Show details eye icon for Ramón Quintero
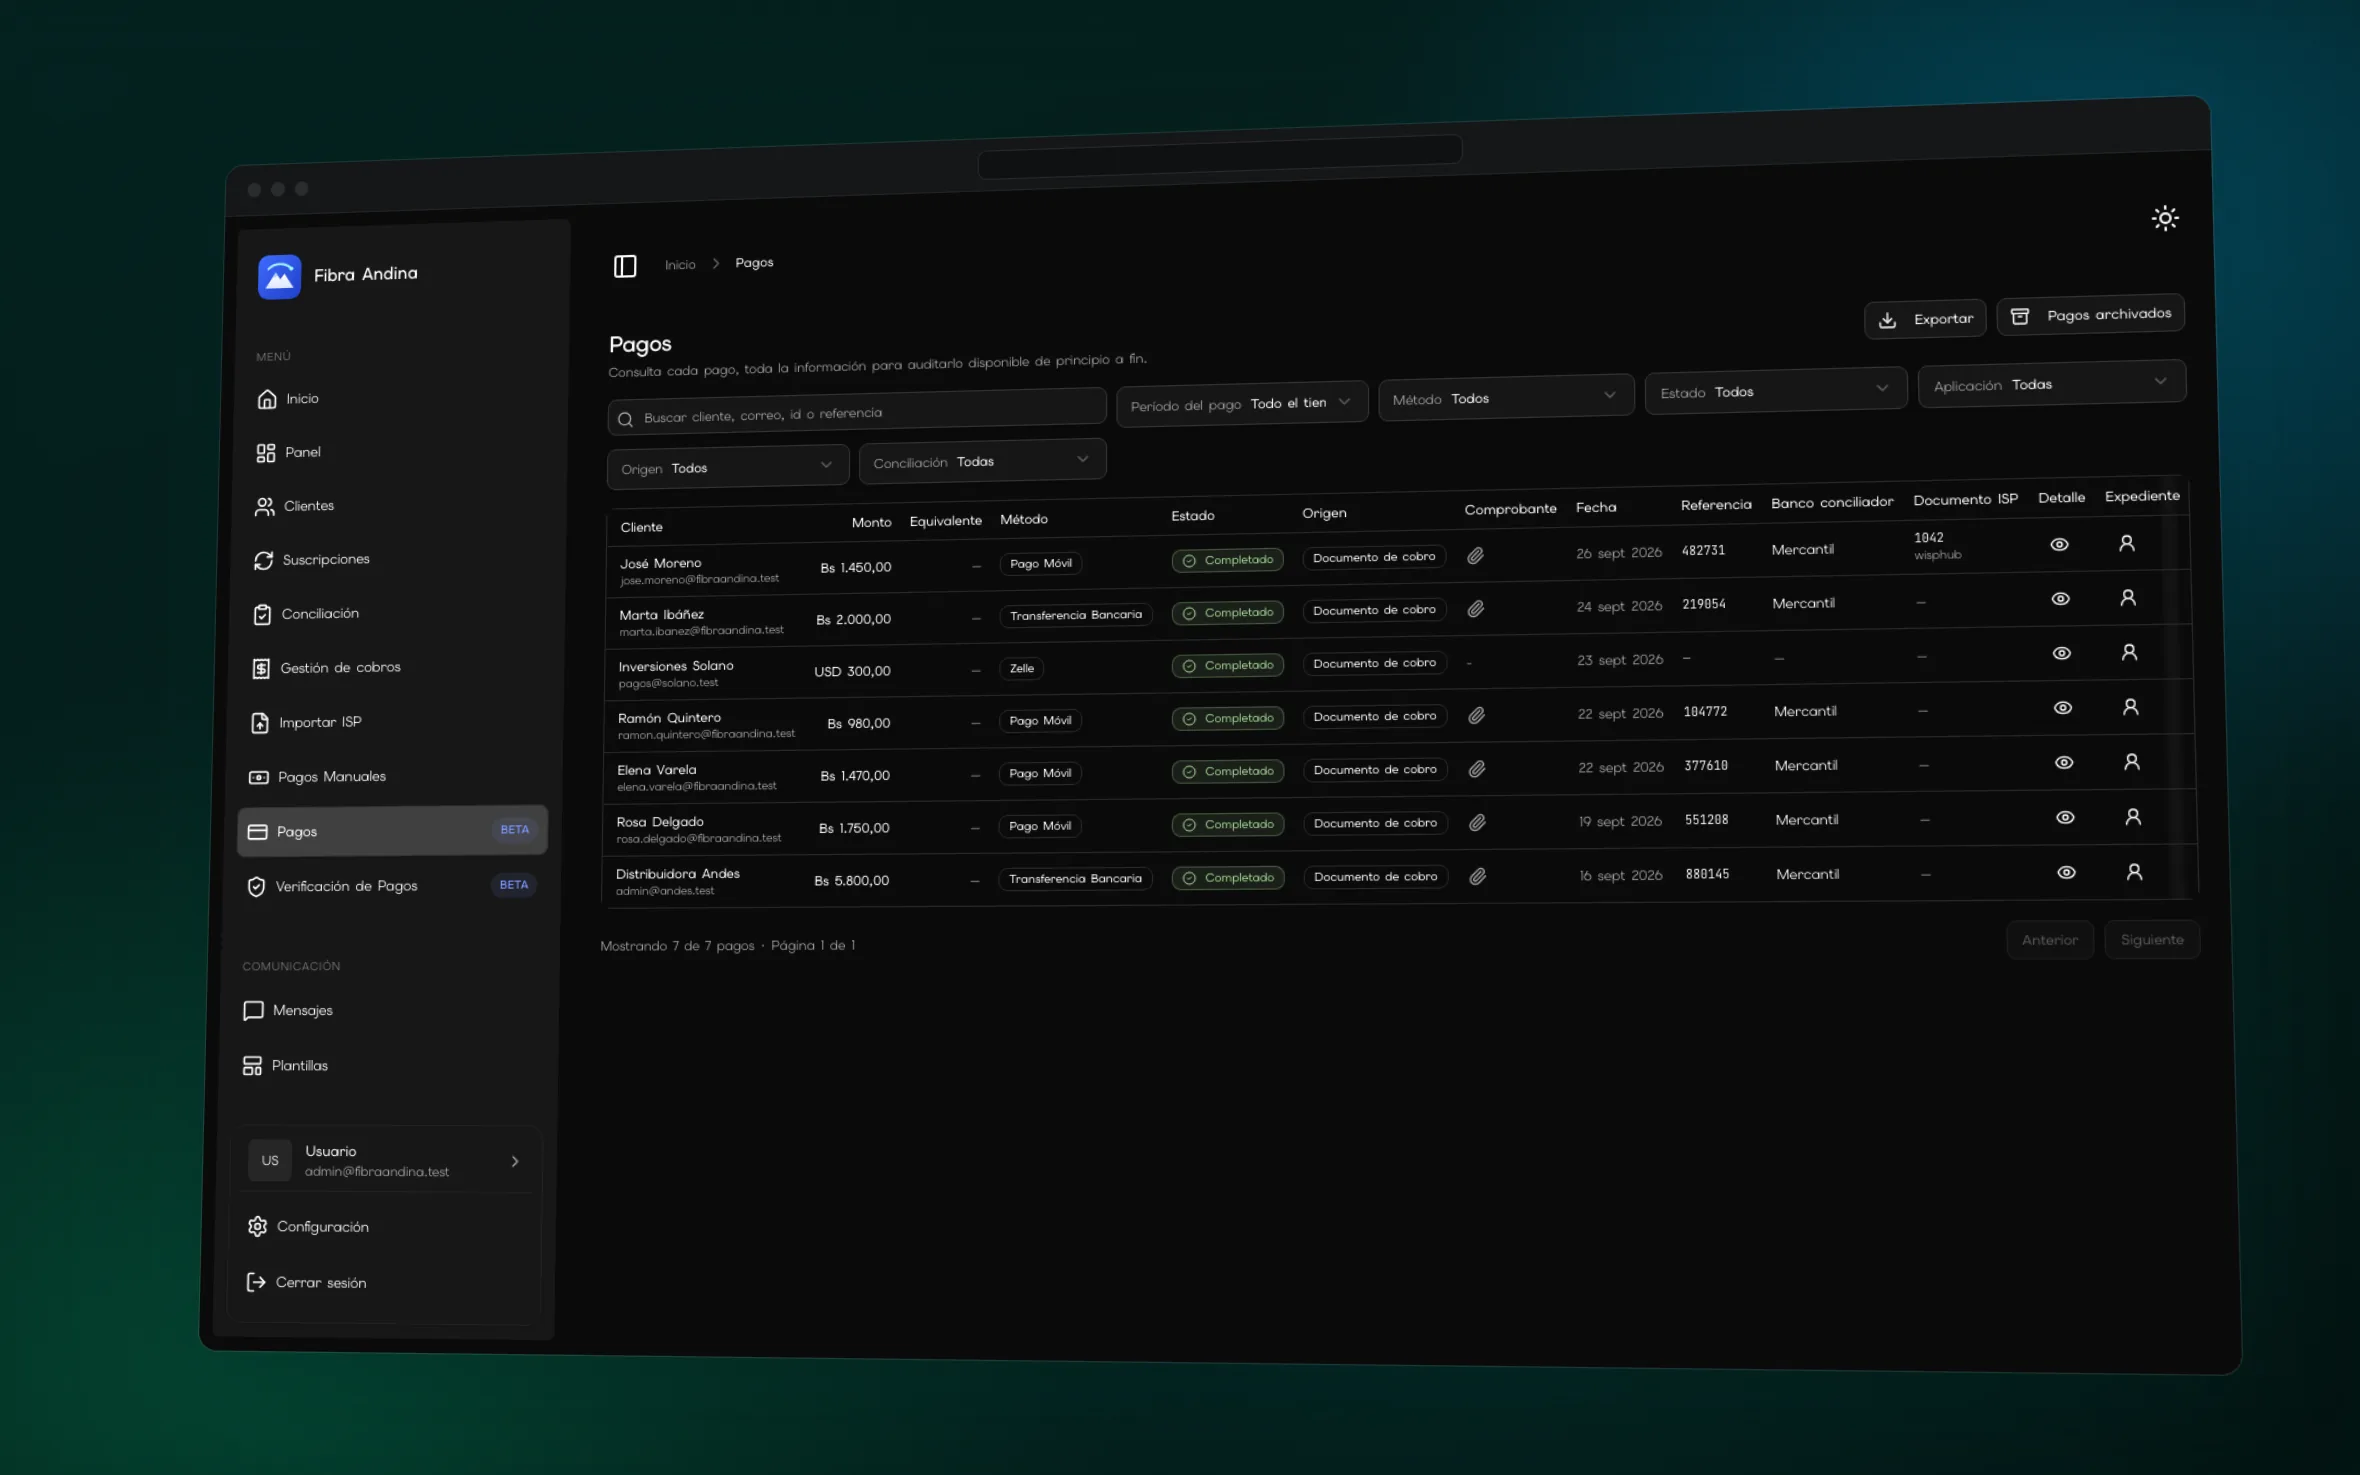Viewport: 2360px width, 1475px height. 2062,708
